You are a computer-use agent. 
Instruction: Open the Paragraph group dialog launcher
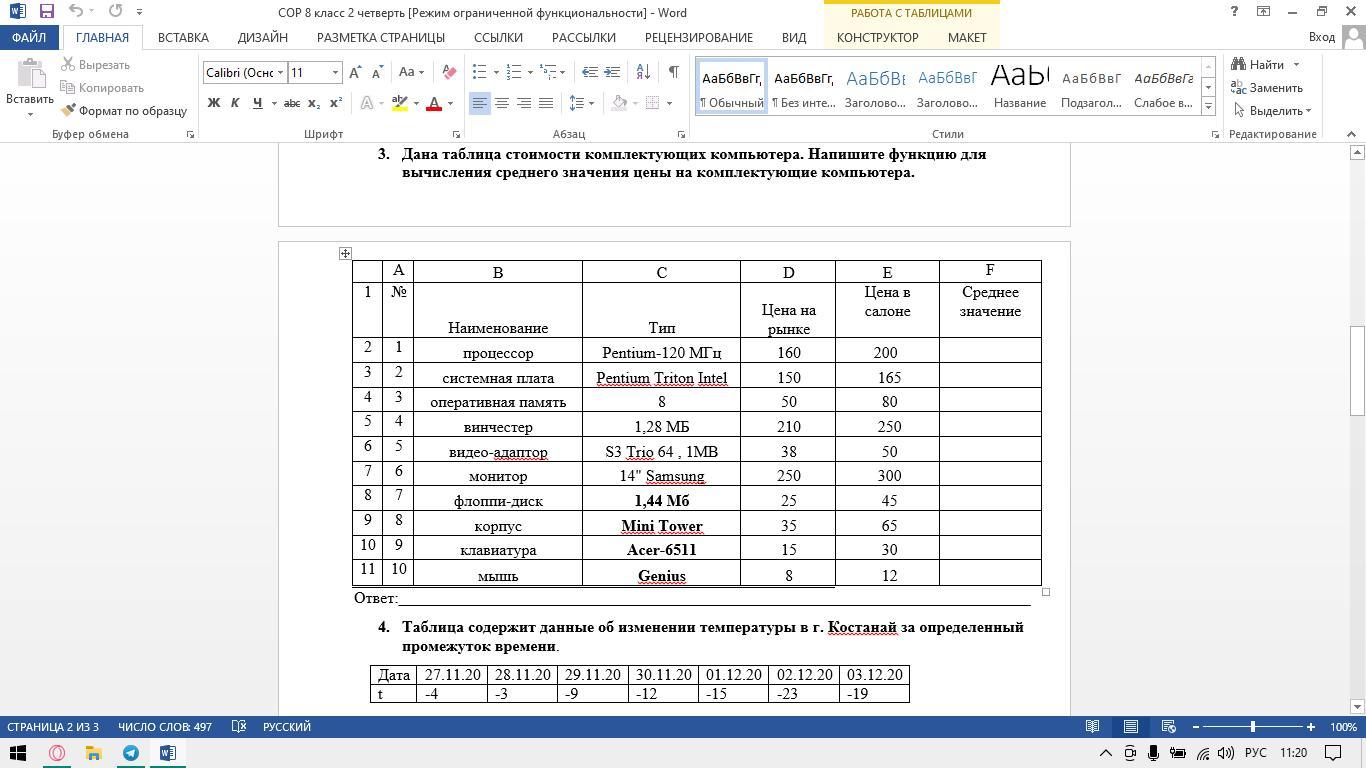682,134
